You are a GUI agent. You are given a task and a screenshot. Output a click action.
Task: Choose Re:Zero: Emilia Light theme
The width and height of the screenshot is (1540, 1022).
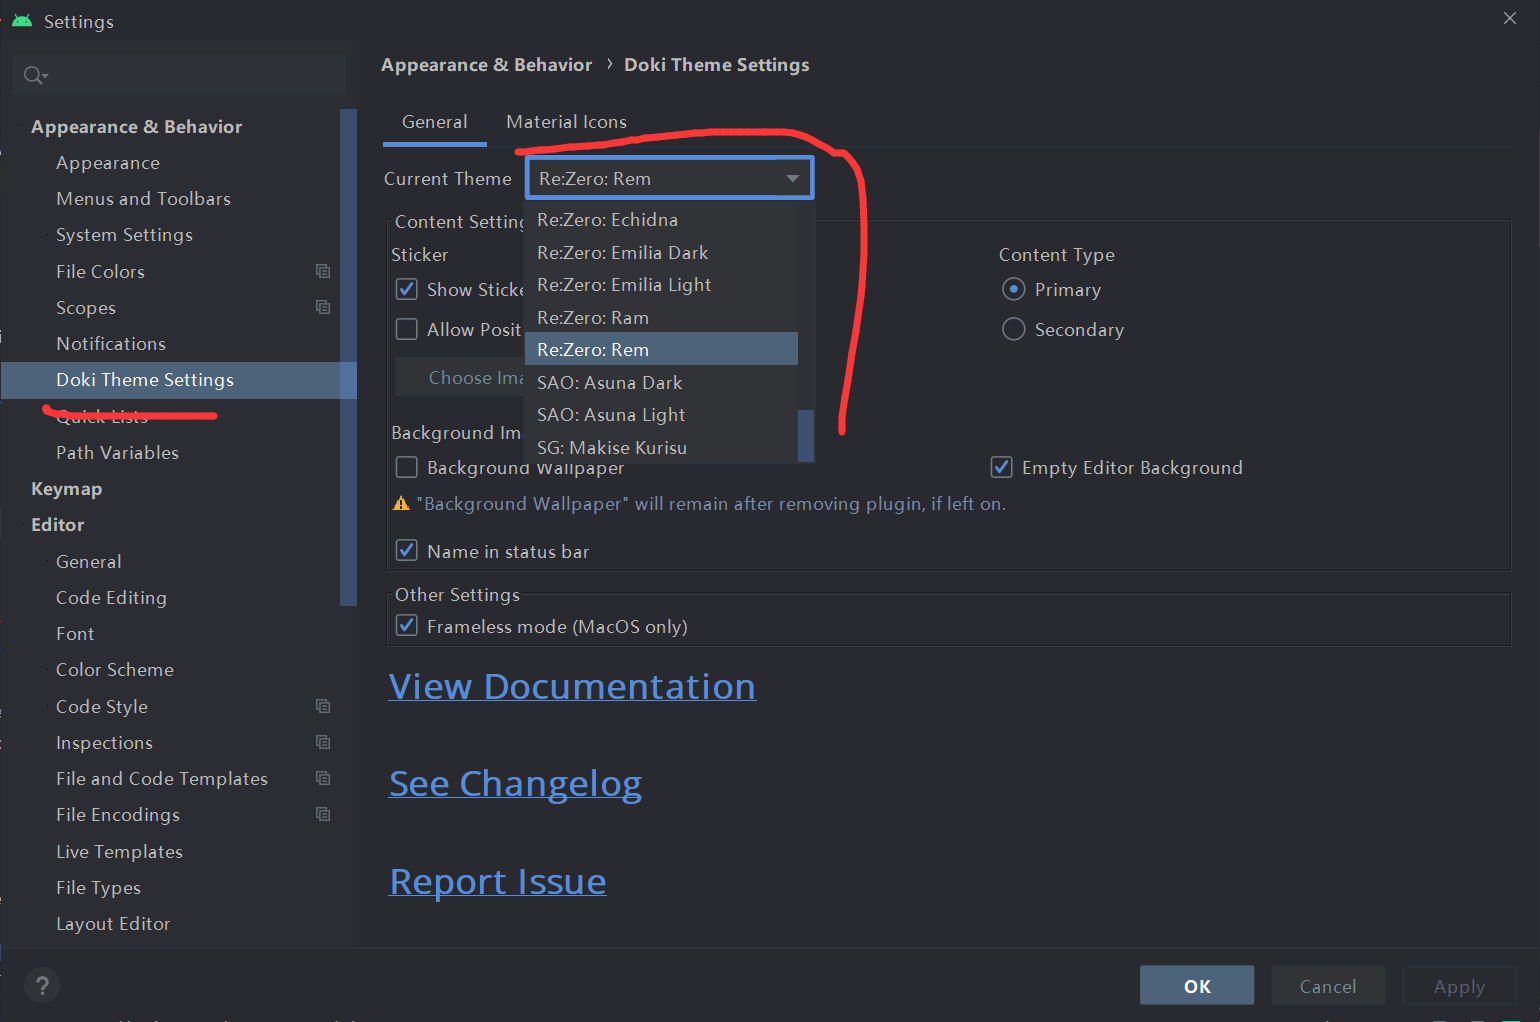tap(661, 285)
